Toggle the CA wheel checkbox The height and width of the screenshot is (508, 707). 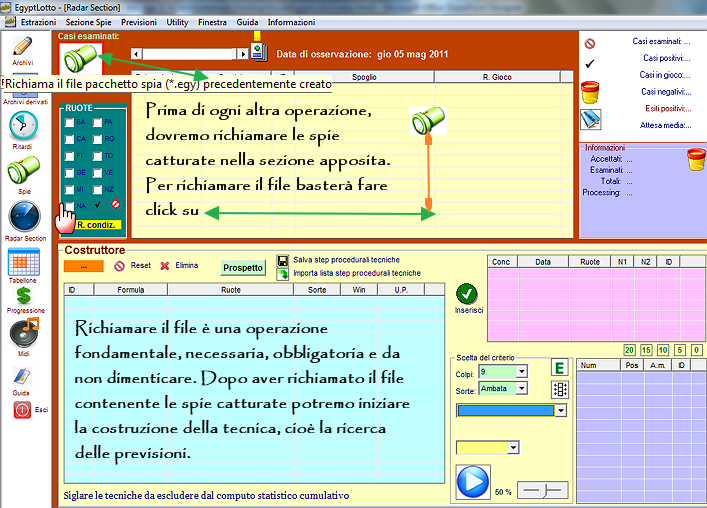coord(69,139)
